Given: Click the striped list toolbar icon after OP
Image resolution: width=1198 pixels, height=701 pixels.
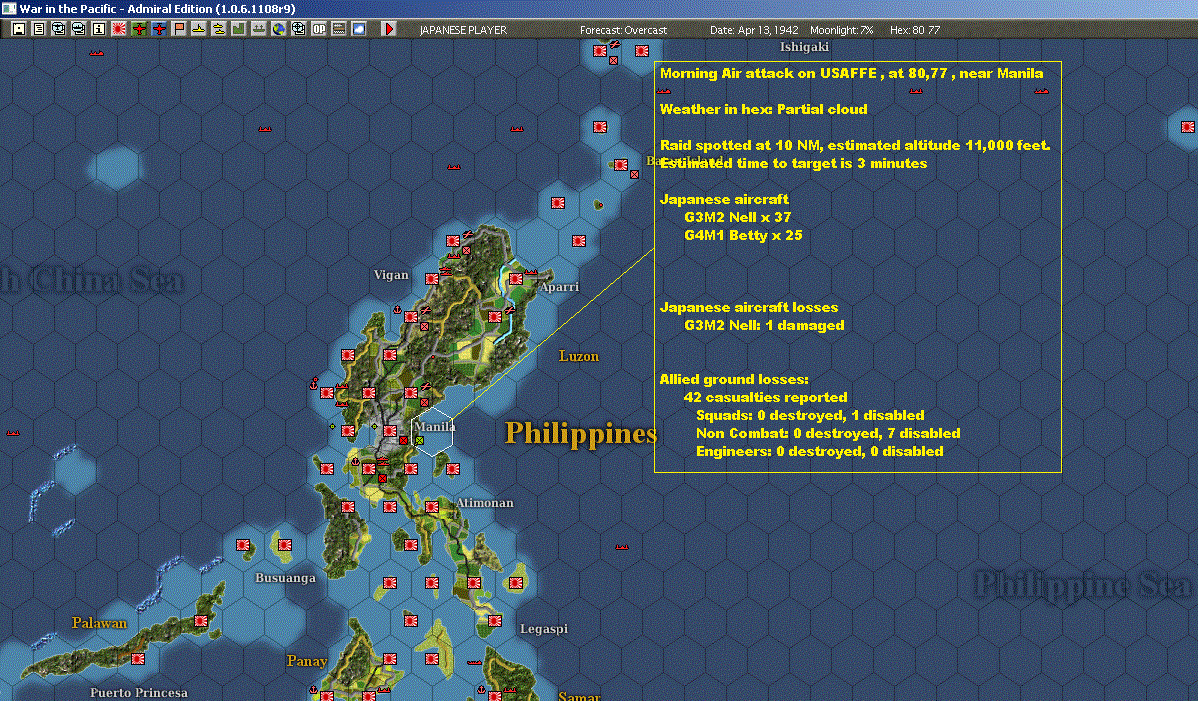Looking at the screenshot, I should coord(338,29).
